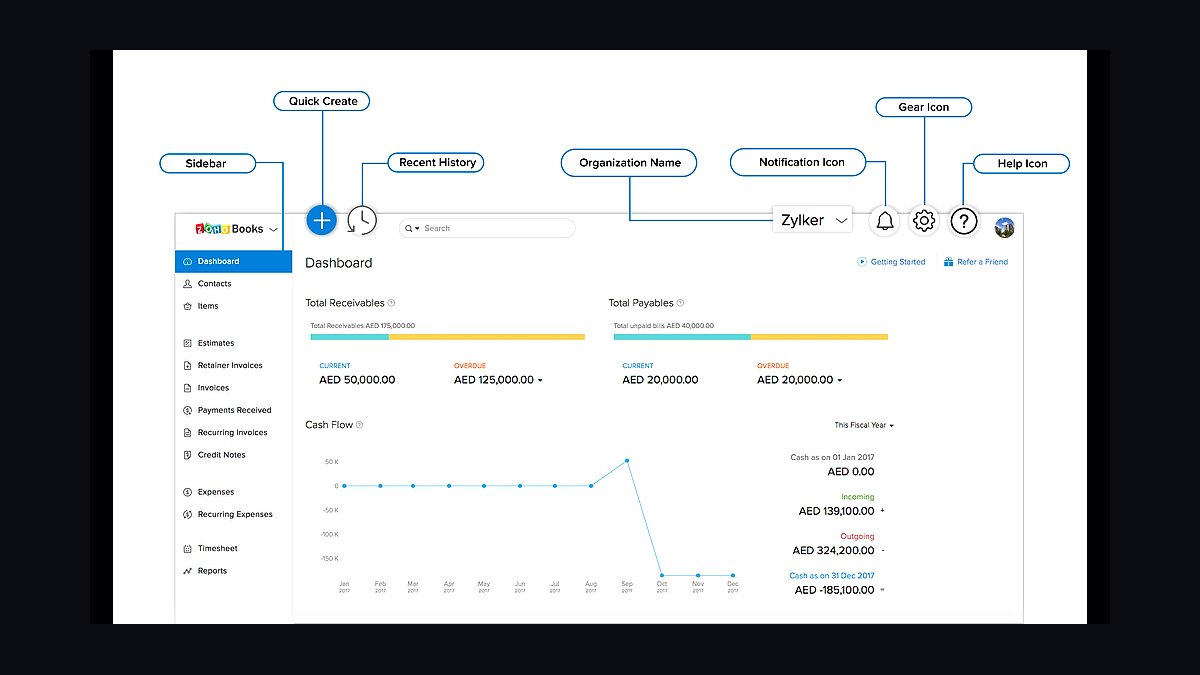This screenshot has width=1200, height=675.
Task: Expand the Zoho Books app switcher chevron
Action: (x=274, y=230)
